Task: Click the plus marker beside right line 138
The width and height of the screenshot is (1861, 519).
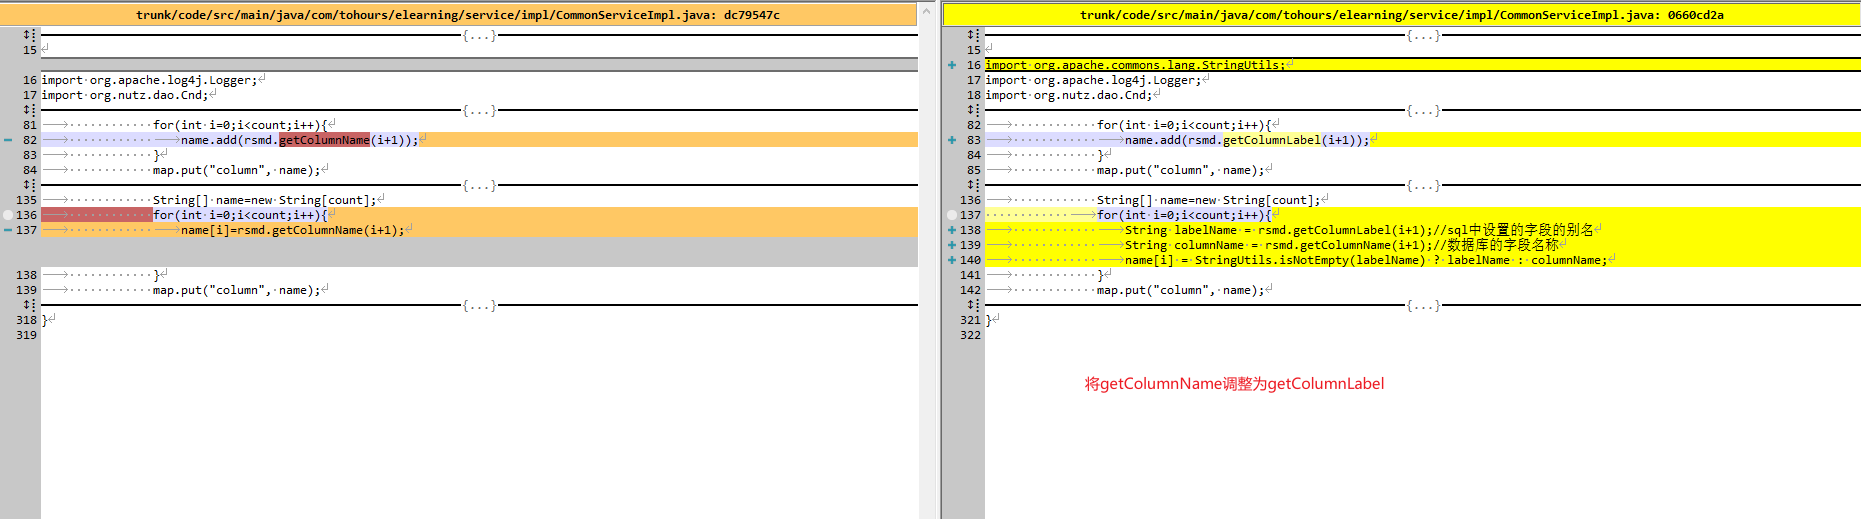Action: [x=952, y=230]
